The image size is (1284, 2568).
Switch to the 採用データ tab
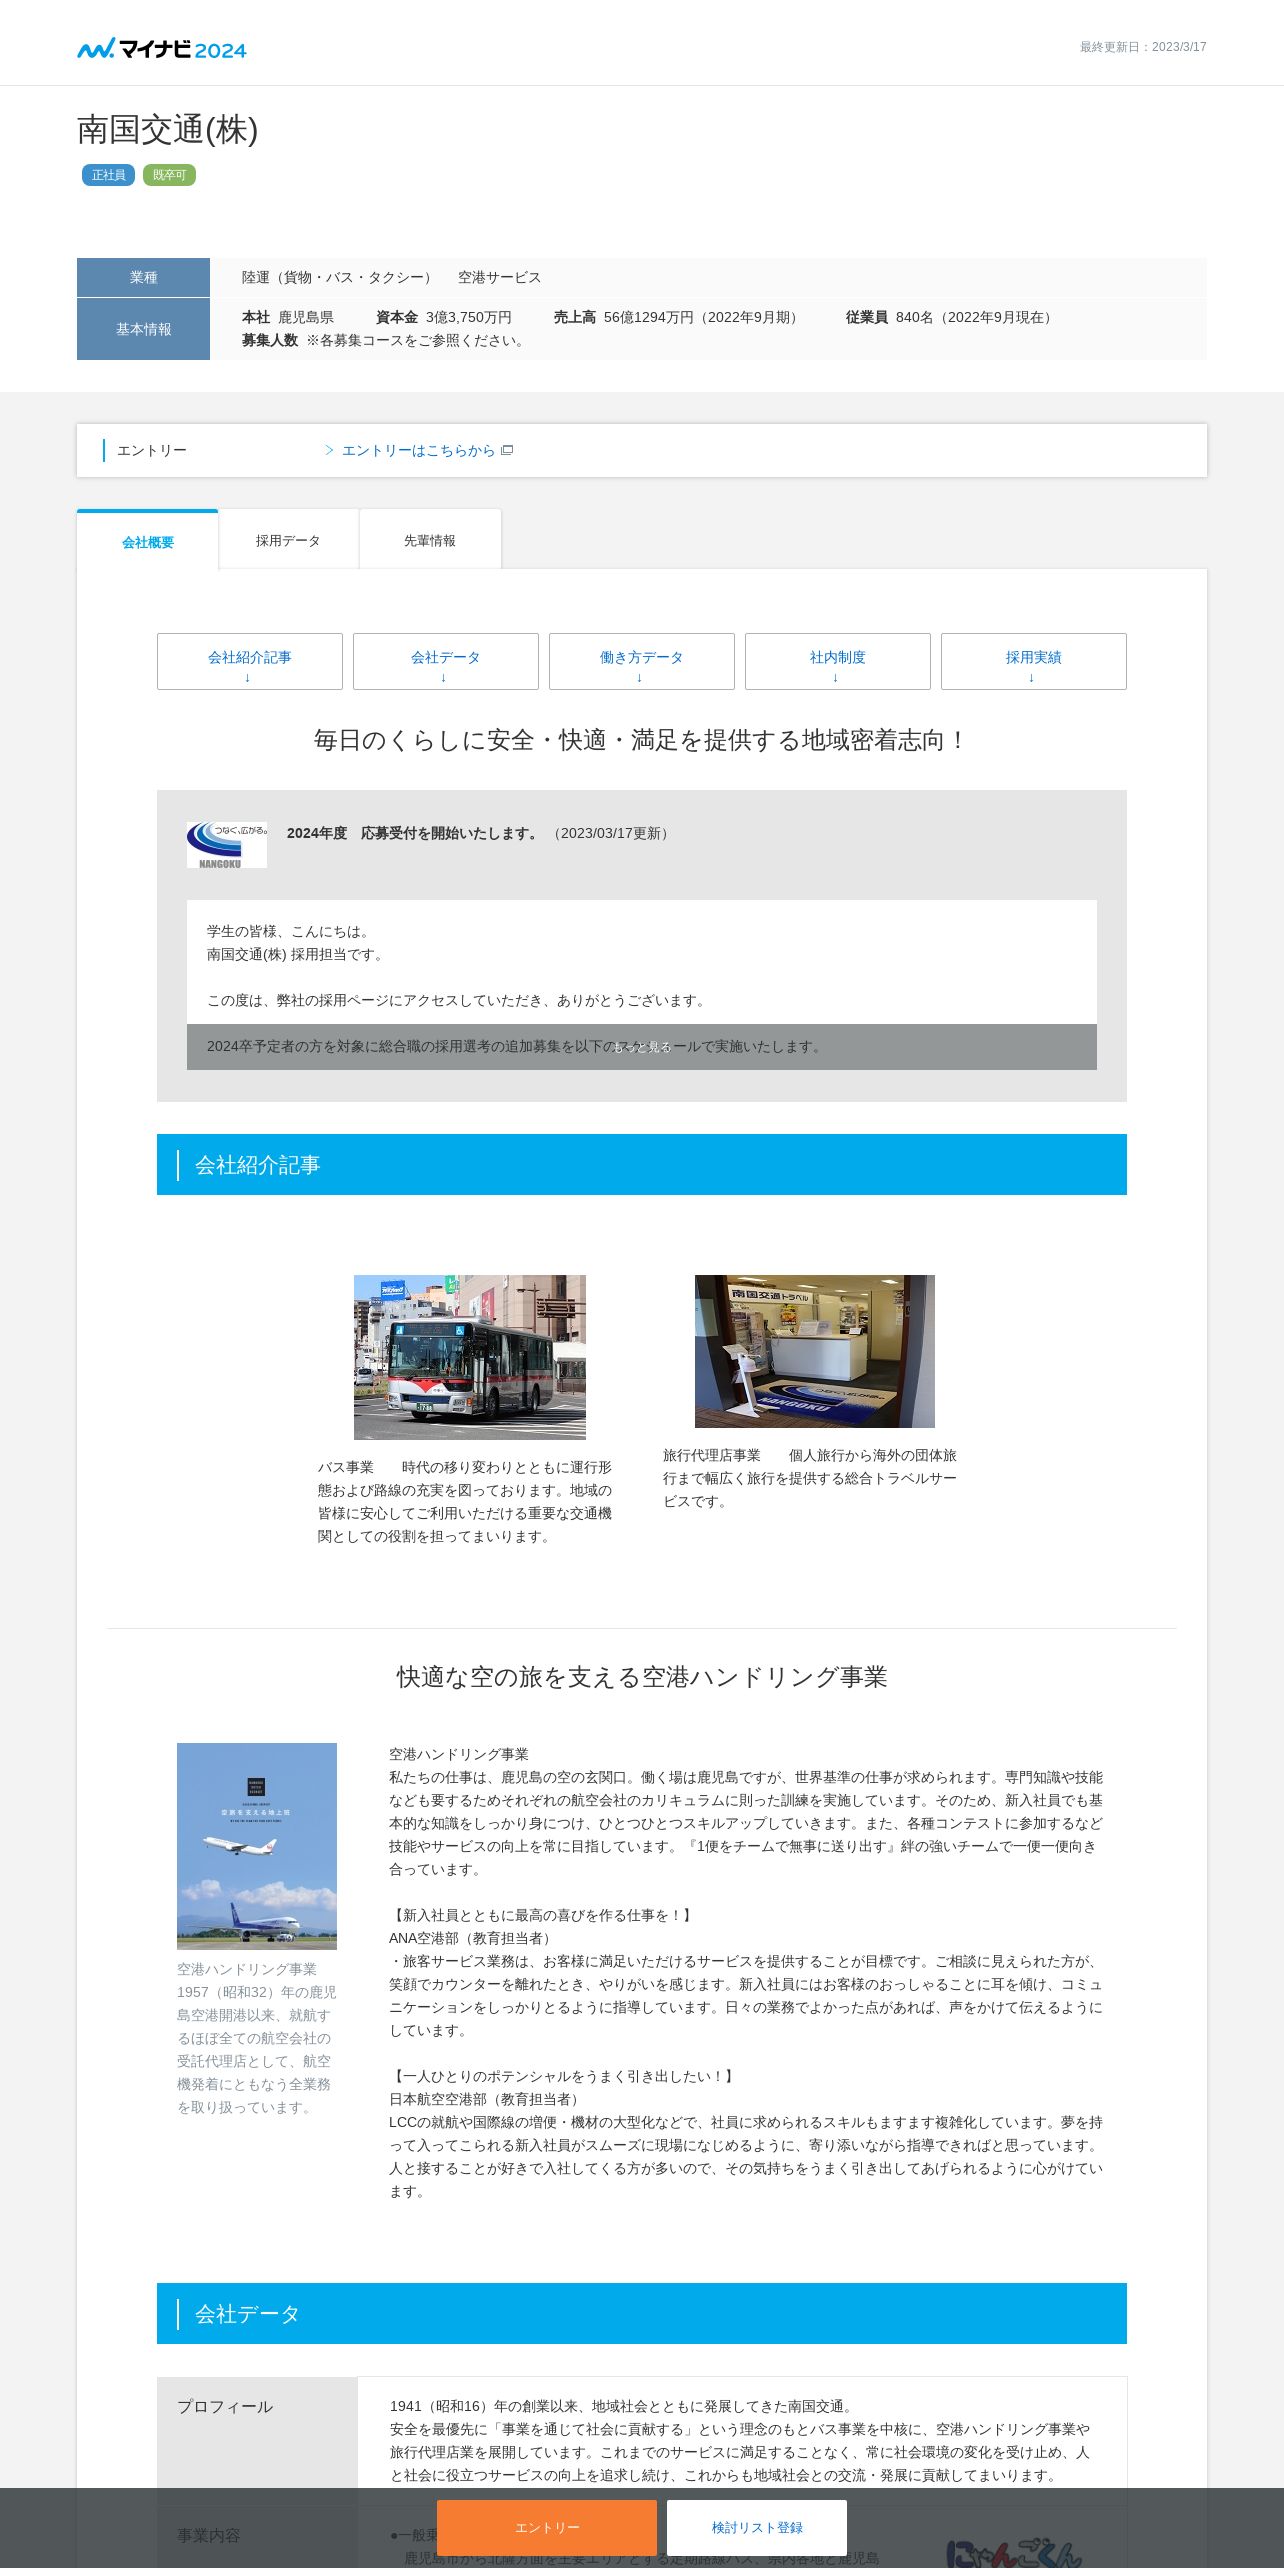(288, 540)
